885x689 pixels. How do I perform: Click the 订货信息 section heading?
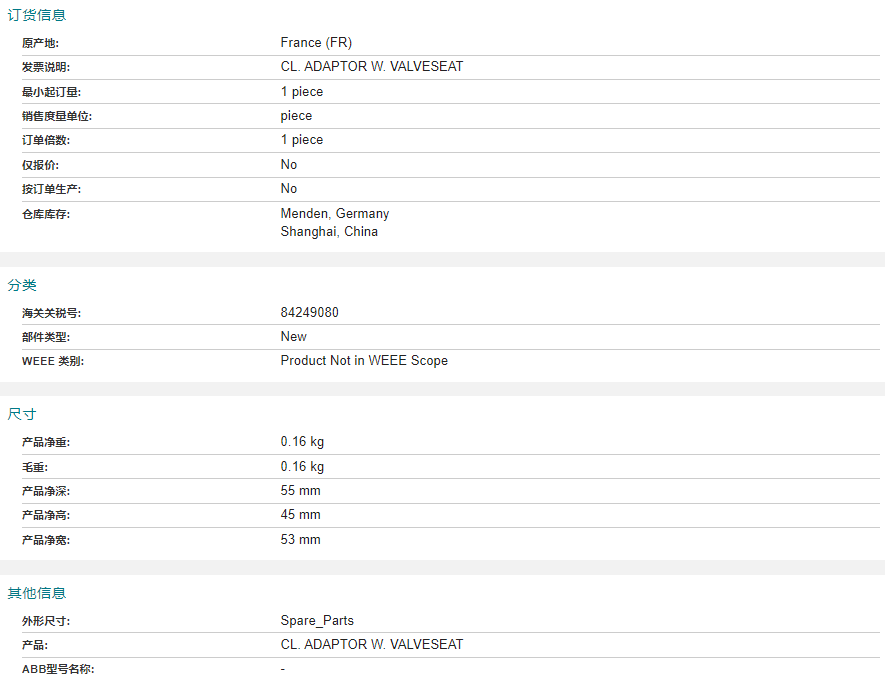pyautogui.click(x=37, y=15)
